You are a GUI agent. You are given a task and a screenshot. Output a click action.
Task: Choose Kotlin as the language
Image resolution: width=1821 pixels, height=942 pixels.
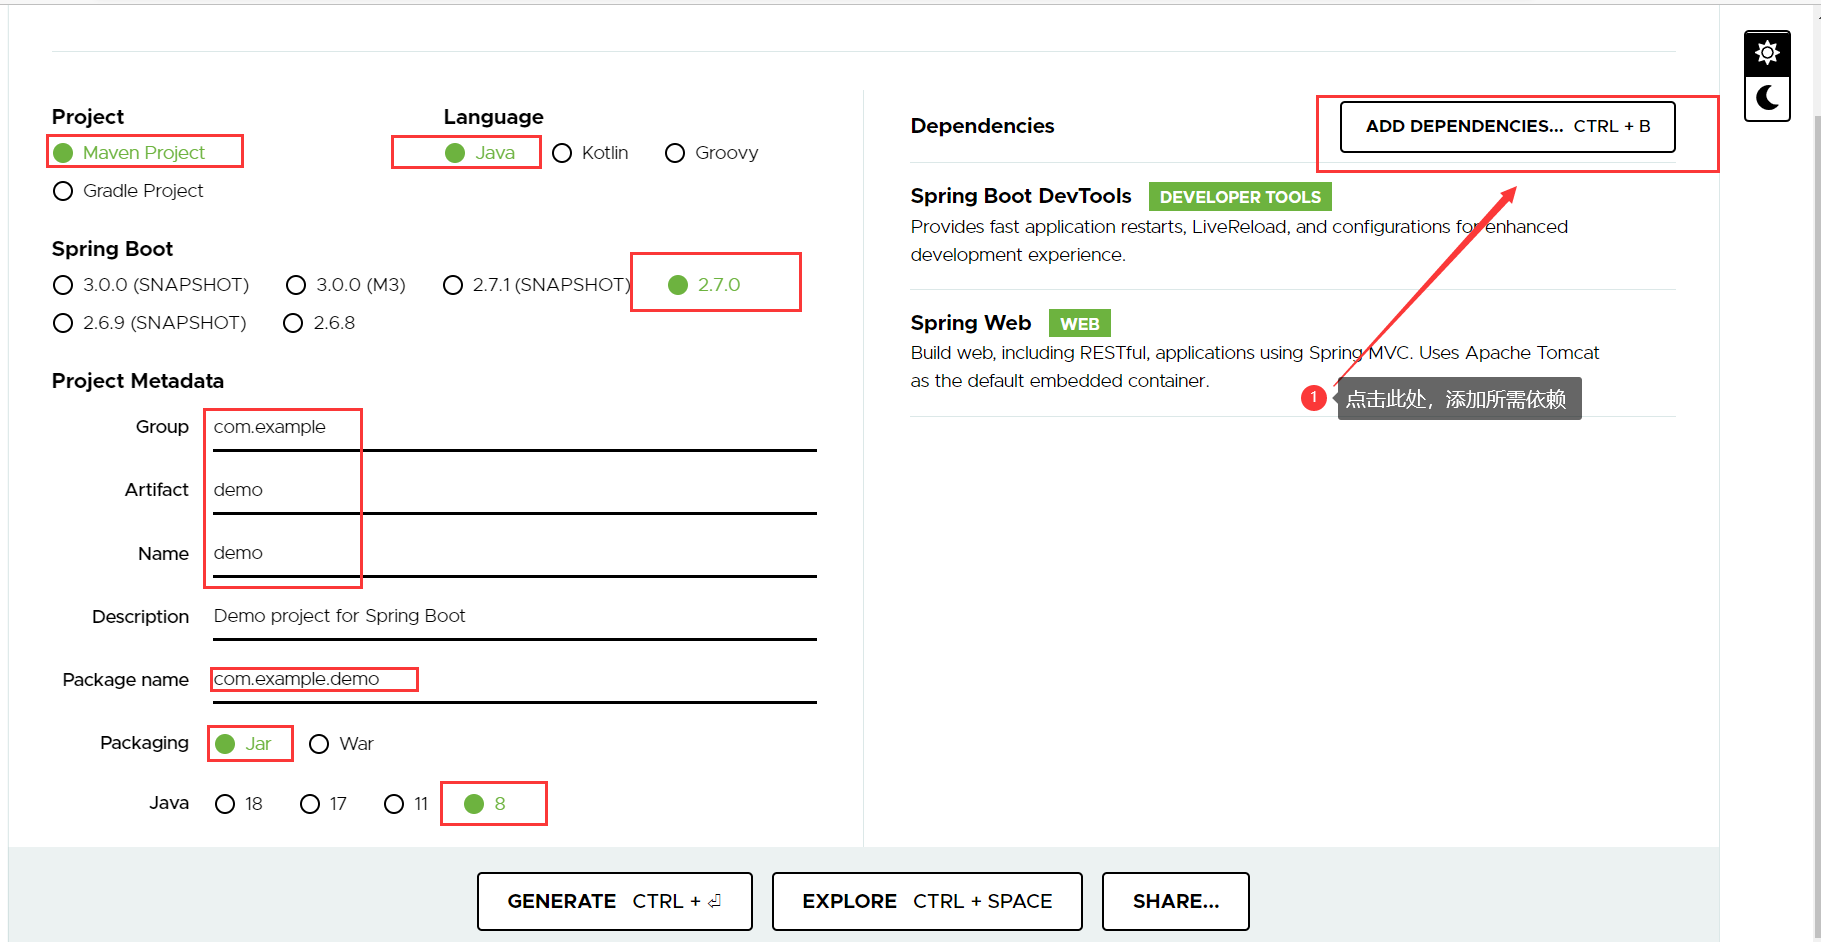590,152
